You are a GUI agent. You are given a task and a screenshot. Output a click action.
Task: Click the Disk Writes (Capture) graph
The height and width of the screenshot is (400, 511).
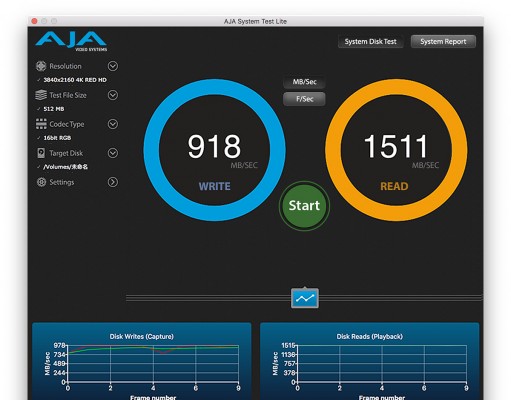(142, 362)
